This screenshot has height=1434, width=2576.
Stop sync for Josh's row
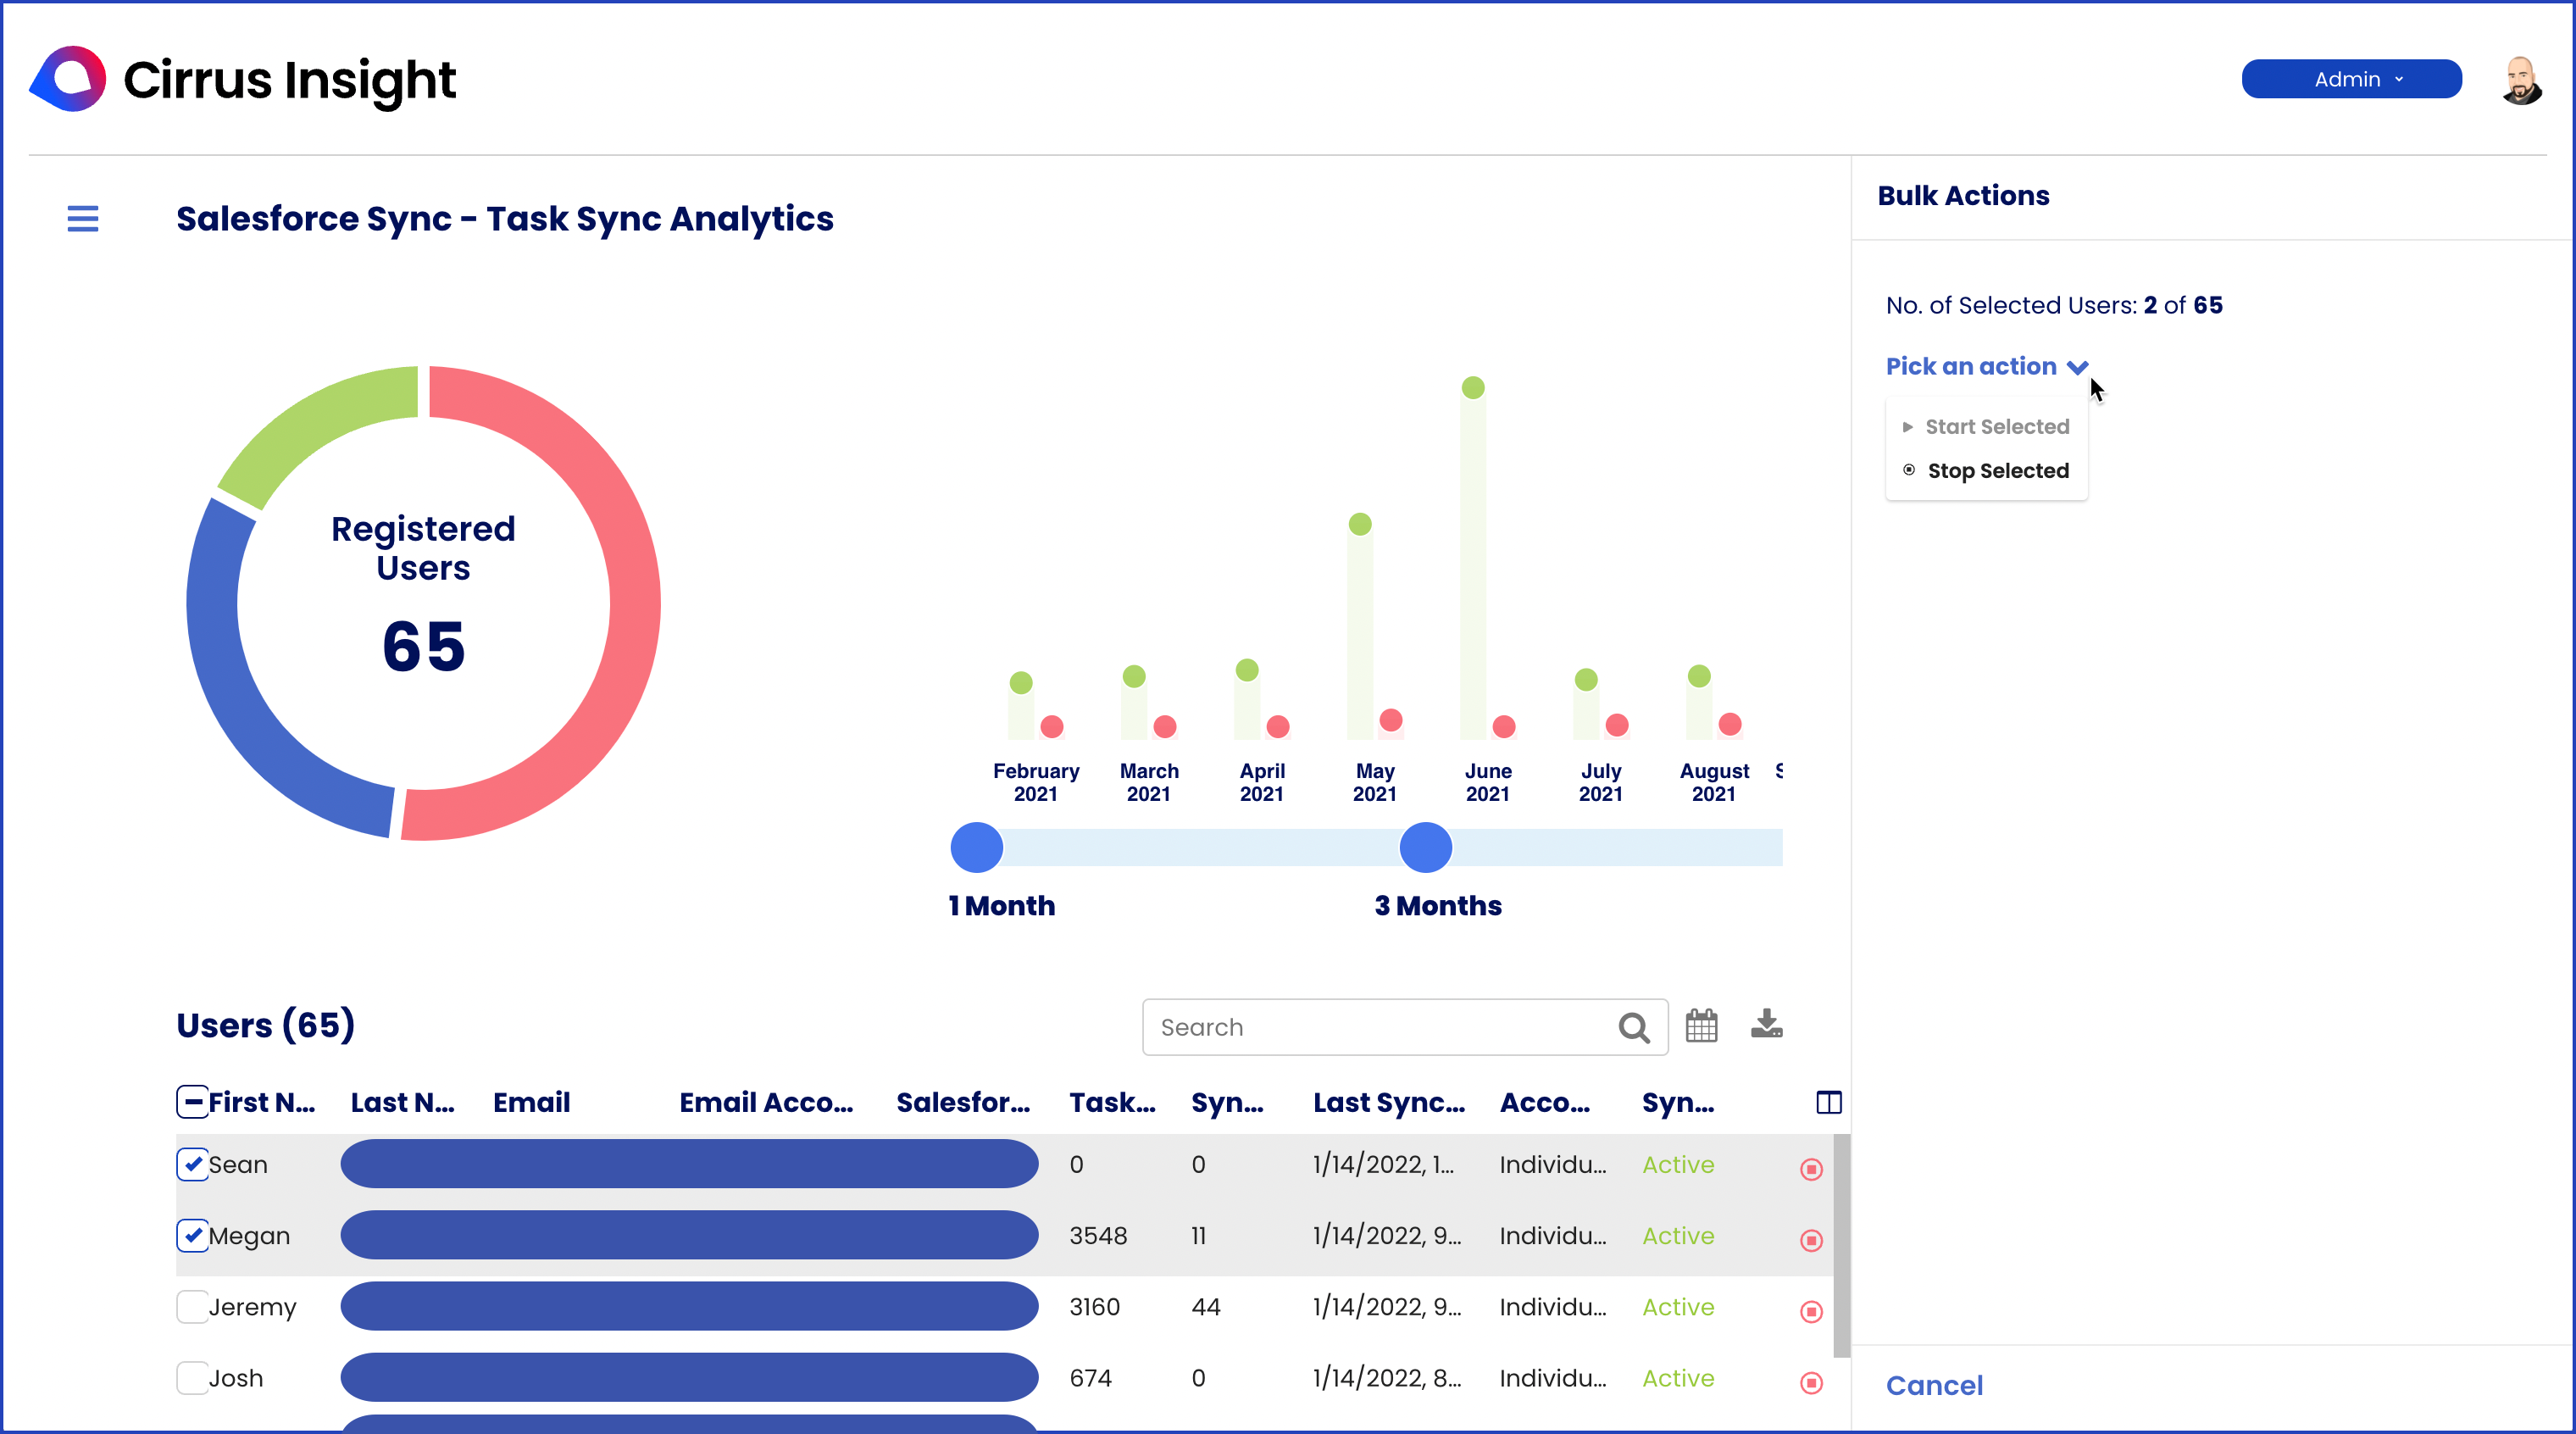pyautogui.click(x=1811, y=1382)
